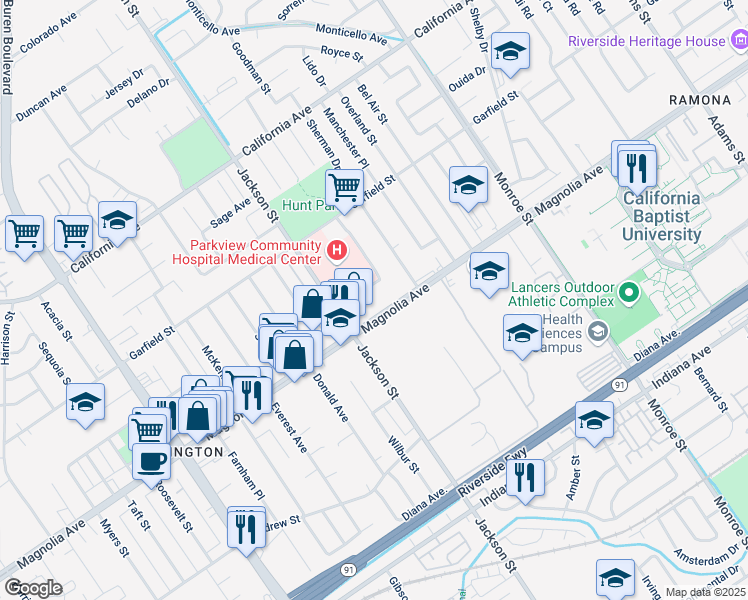
Task: Click the Overland St label
Action: click(x=359, y=121)
